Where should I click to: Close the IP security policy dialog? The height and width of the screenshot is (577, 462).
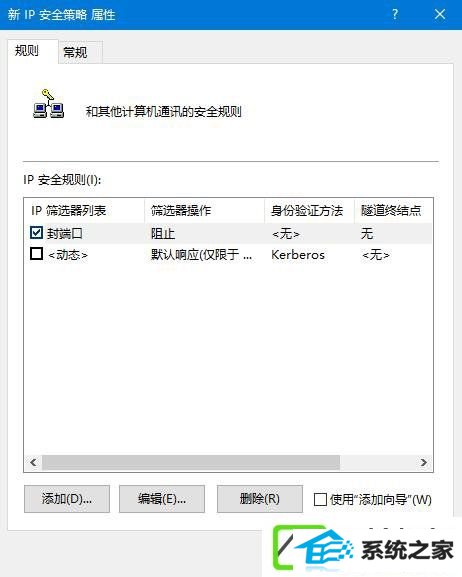[440, 14]
